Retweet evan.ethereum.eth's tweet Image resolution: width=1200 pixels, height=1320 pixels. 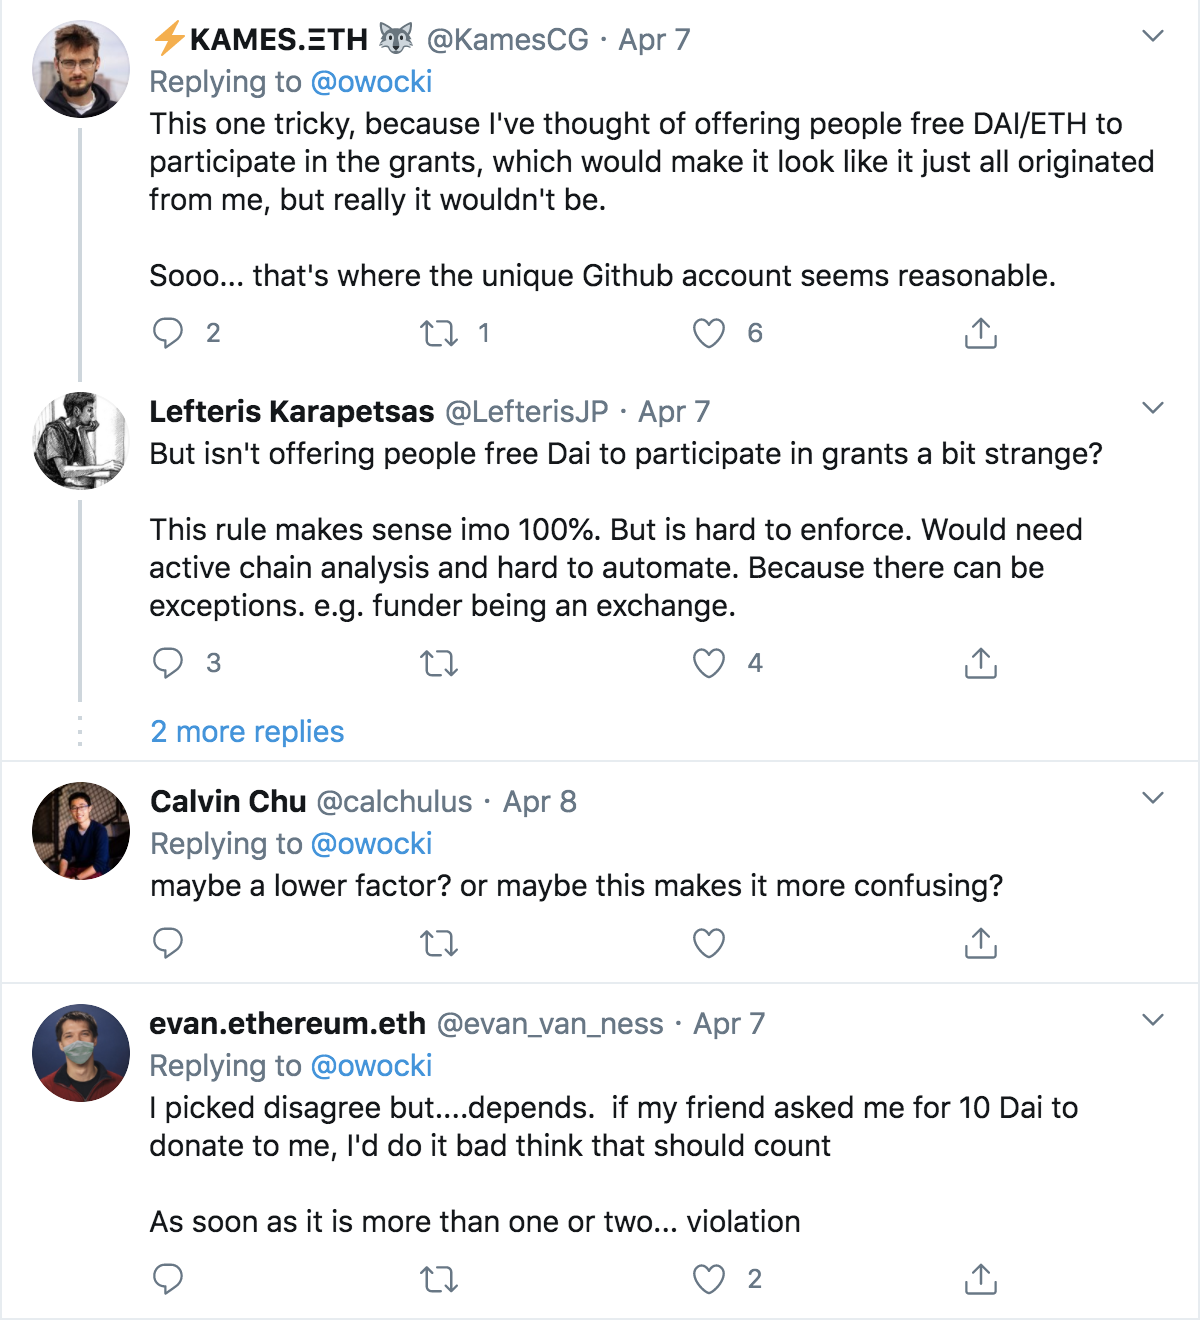(x=439, y=1279)
